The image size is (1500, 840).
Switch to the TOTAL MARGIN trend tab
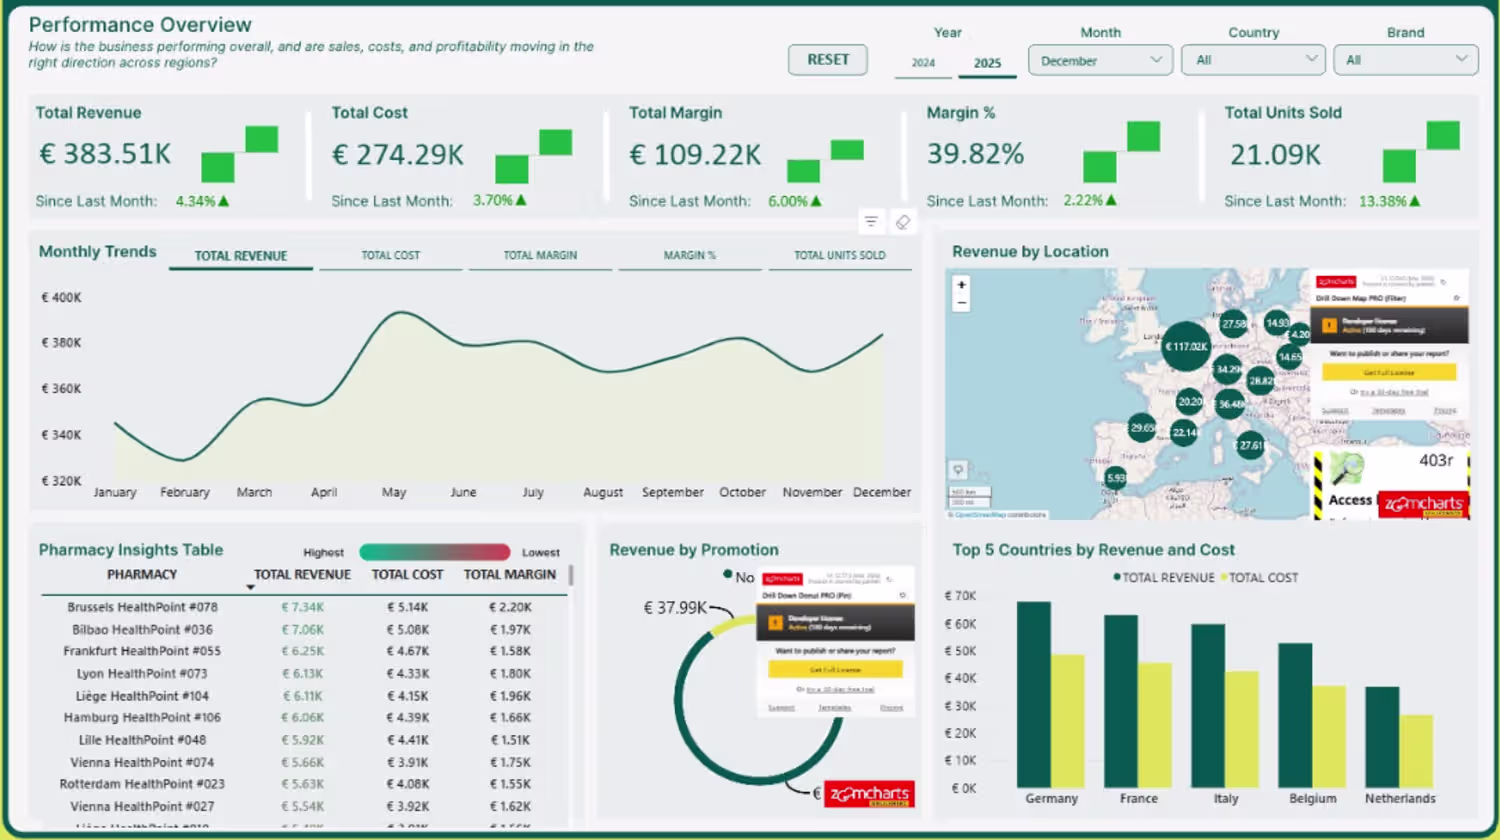[x=540, y=256]
